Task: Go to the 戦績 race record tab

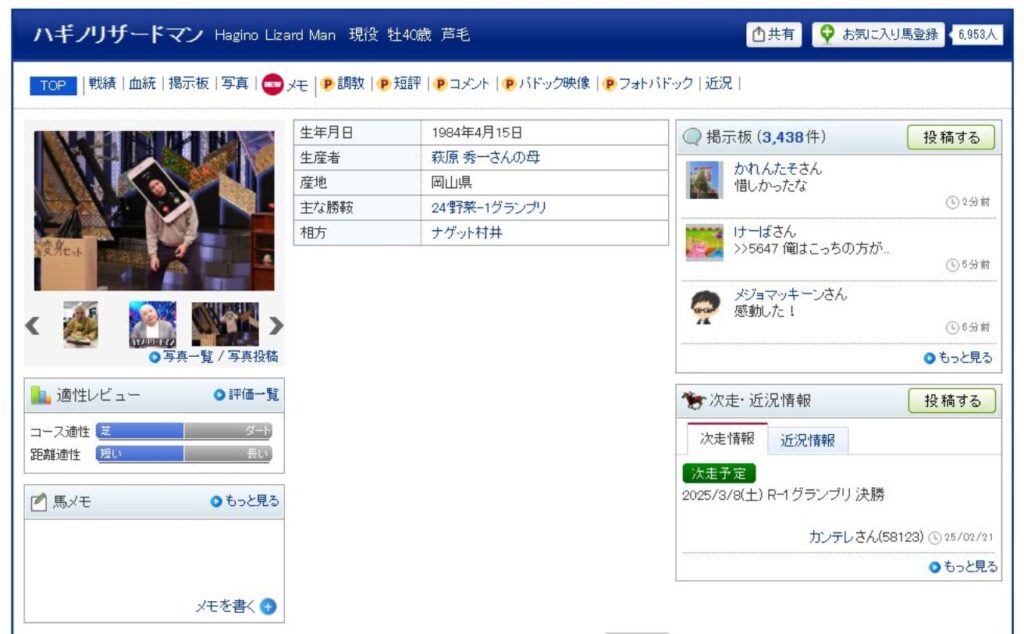Action: pyautogui.click(x=102, y=84)
